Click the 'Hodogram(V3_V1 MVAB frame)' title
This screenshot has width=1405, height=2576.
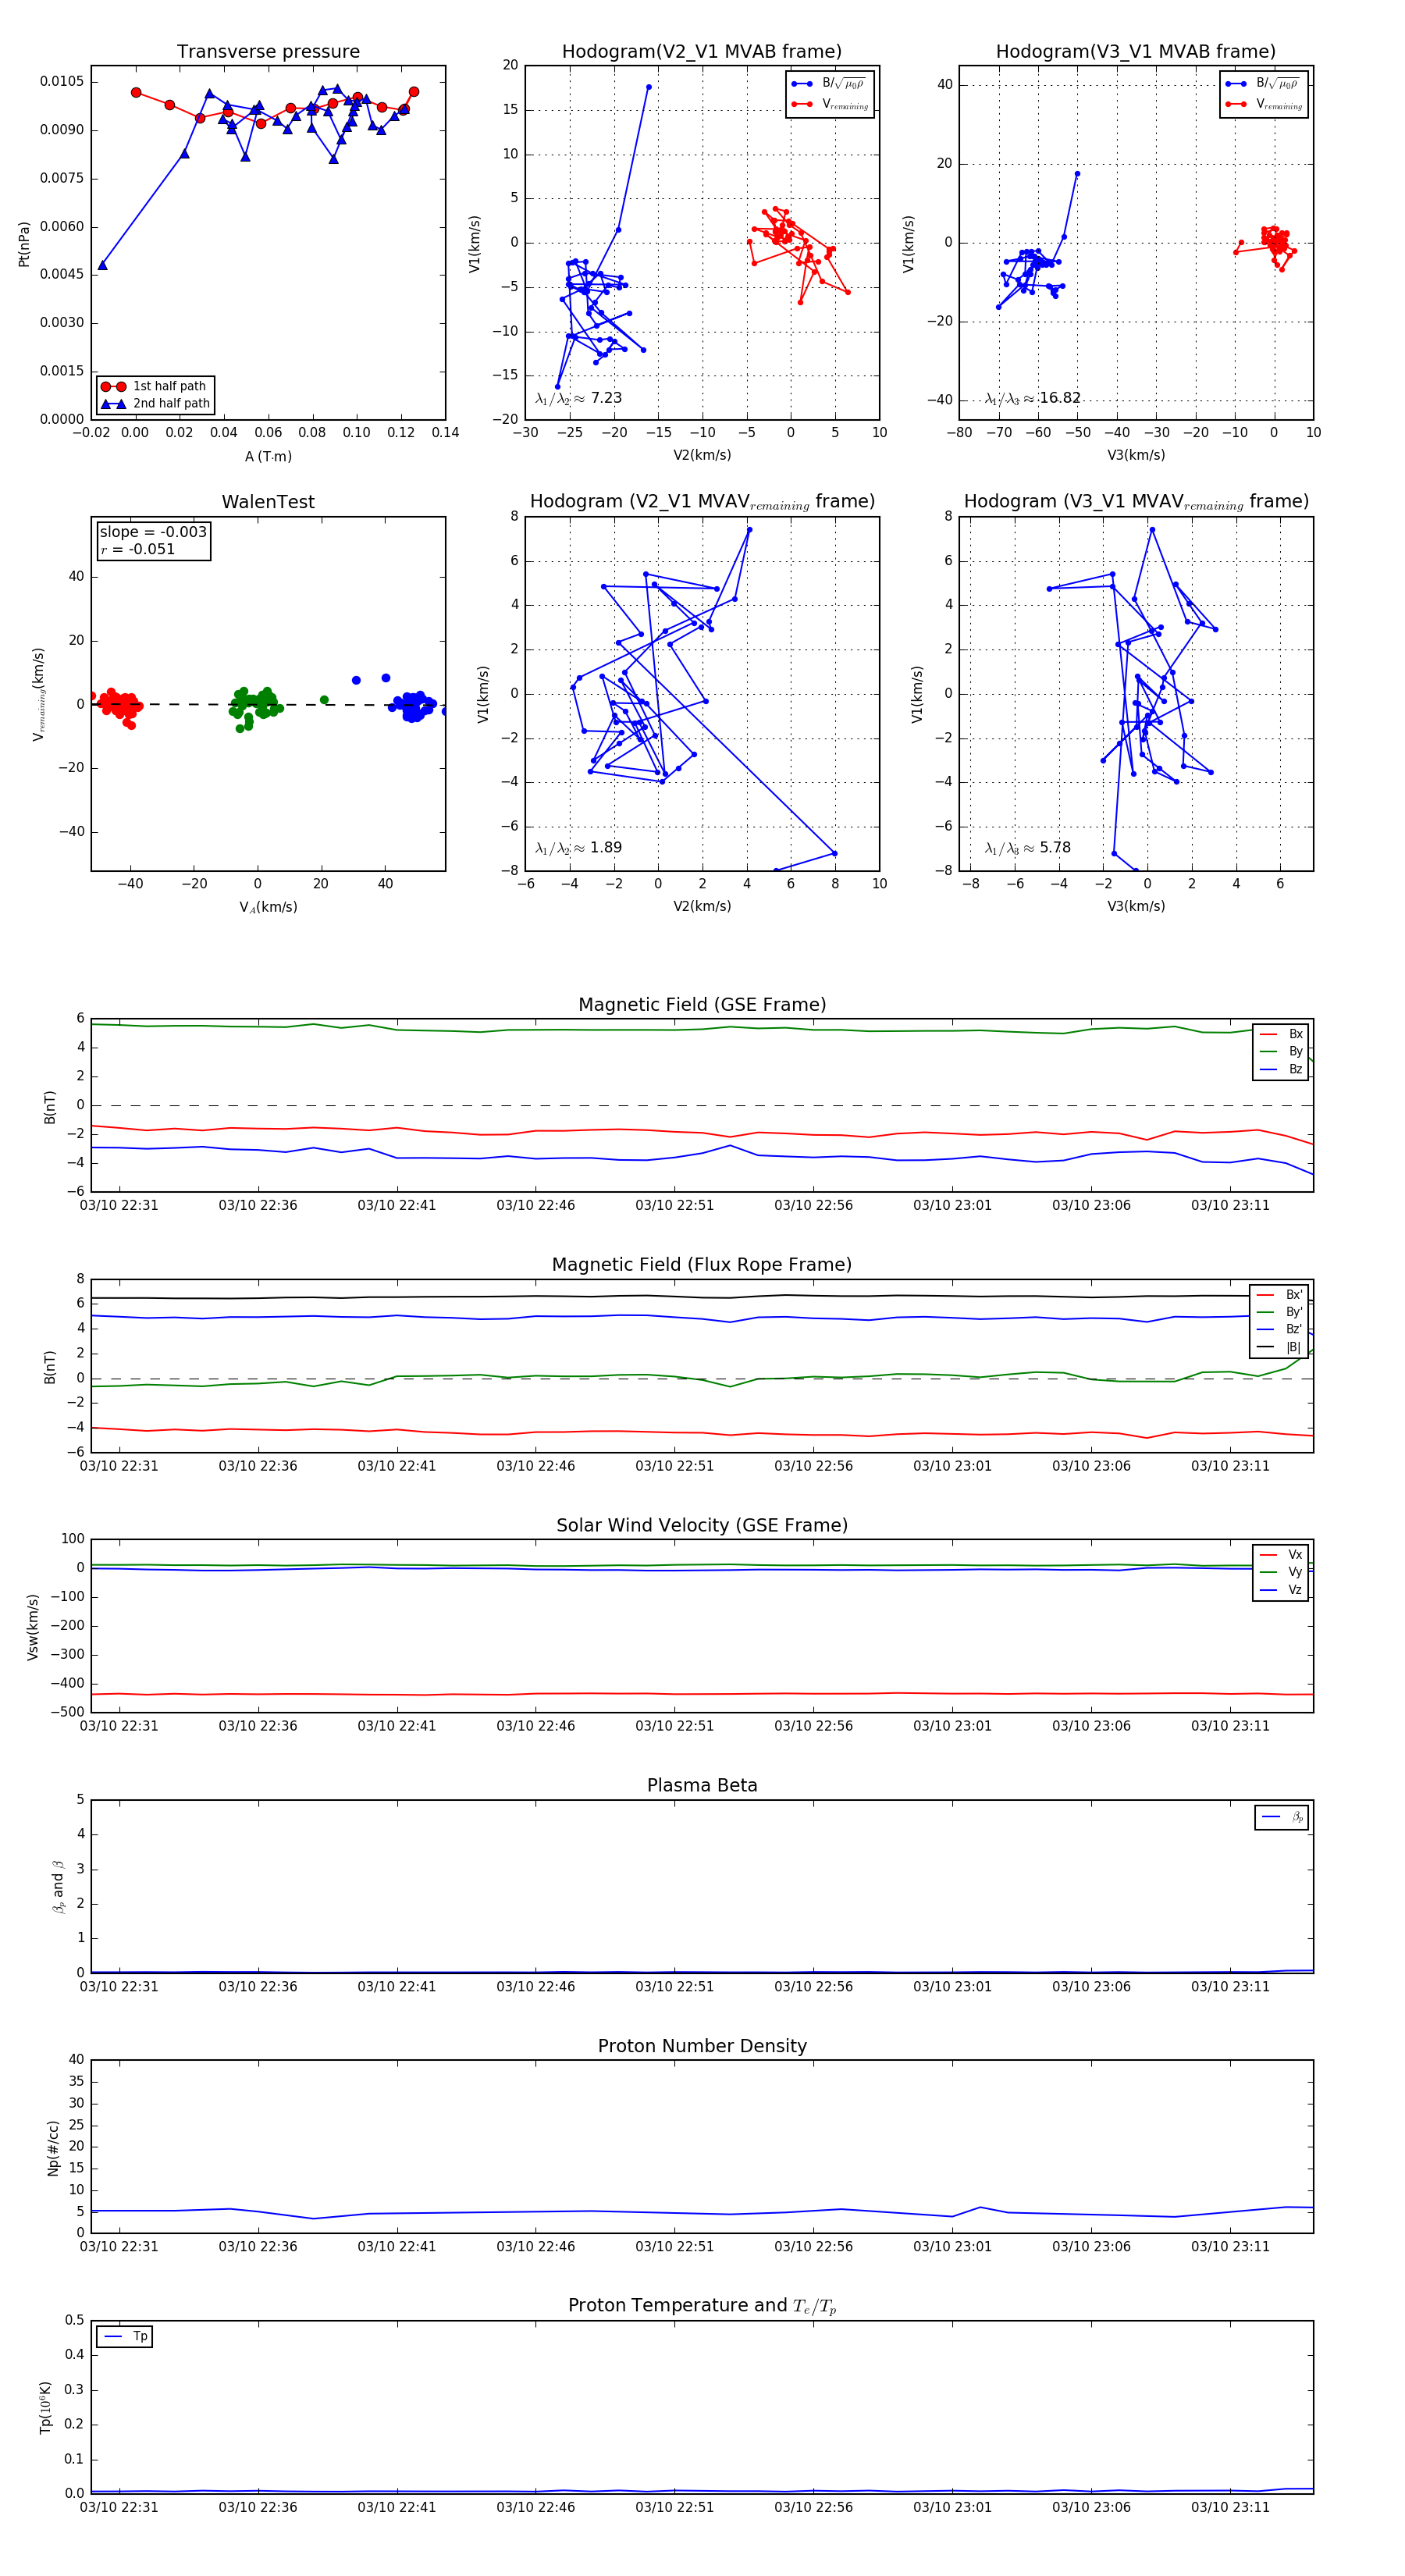(x=1136, y=52)
